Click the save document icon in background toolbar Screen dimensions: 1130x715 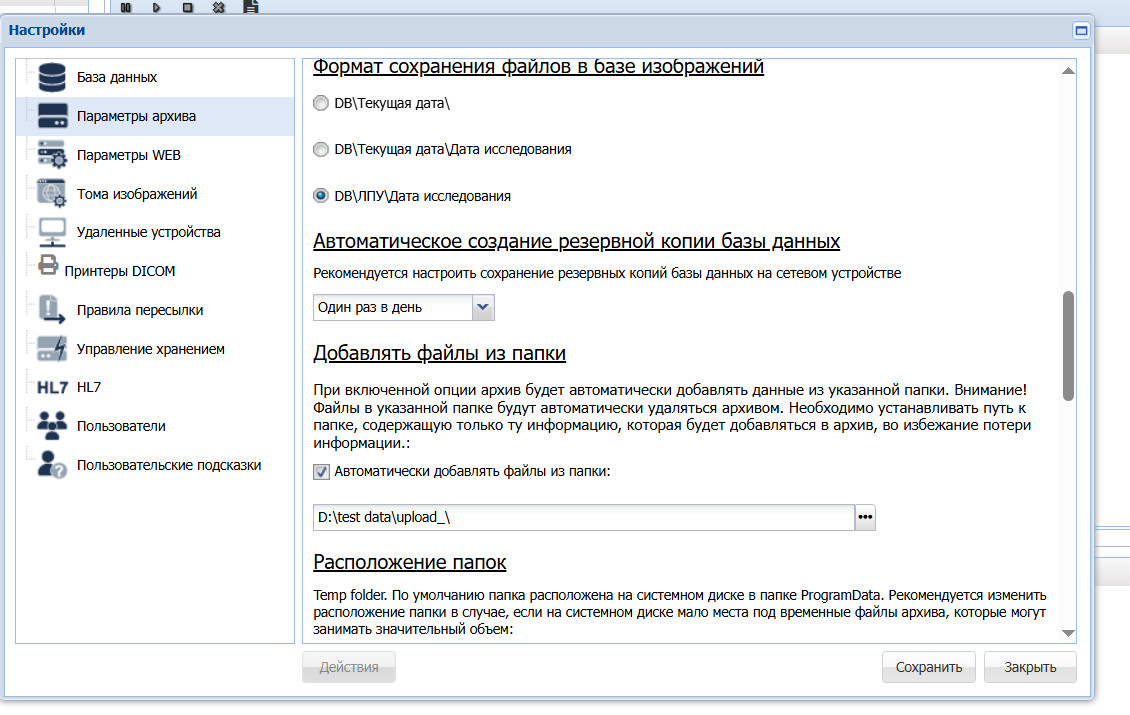click(250, 7)
